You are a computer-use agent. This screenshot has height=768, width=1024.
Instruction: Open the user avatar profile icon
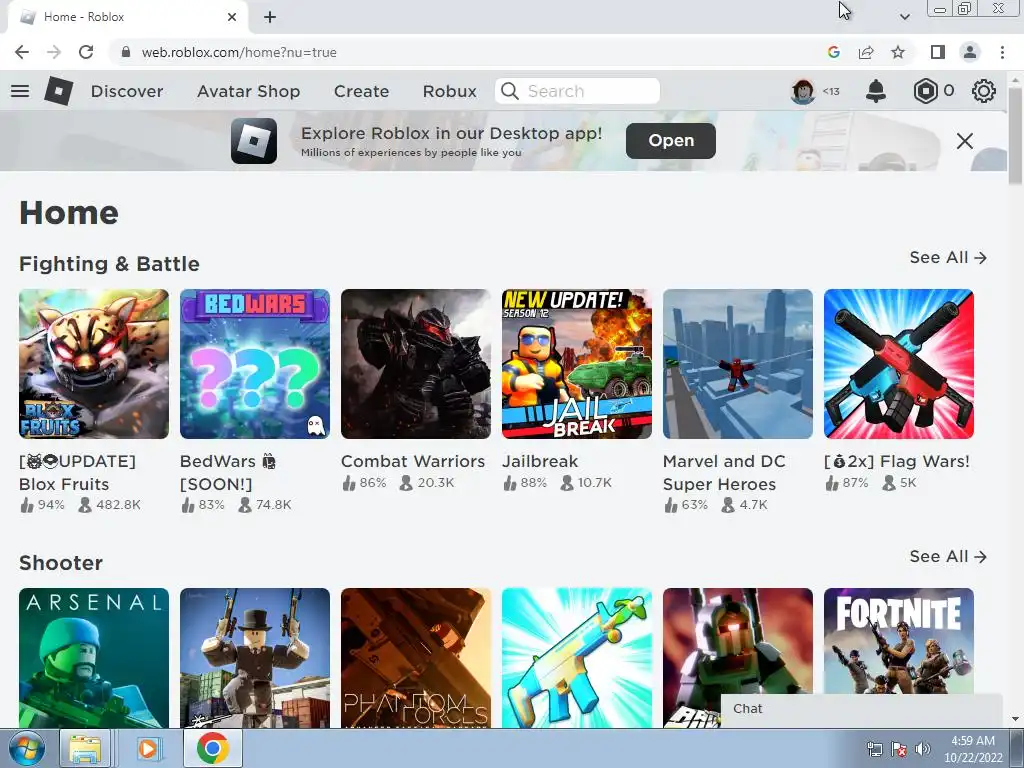[803, 91]
